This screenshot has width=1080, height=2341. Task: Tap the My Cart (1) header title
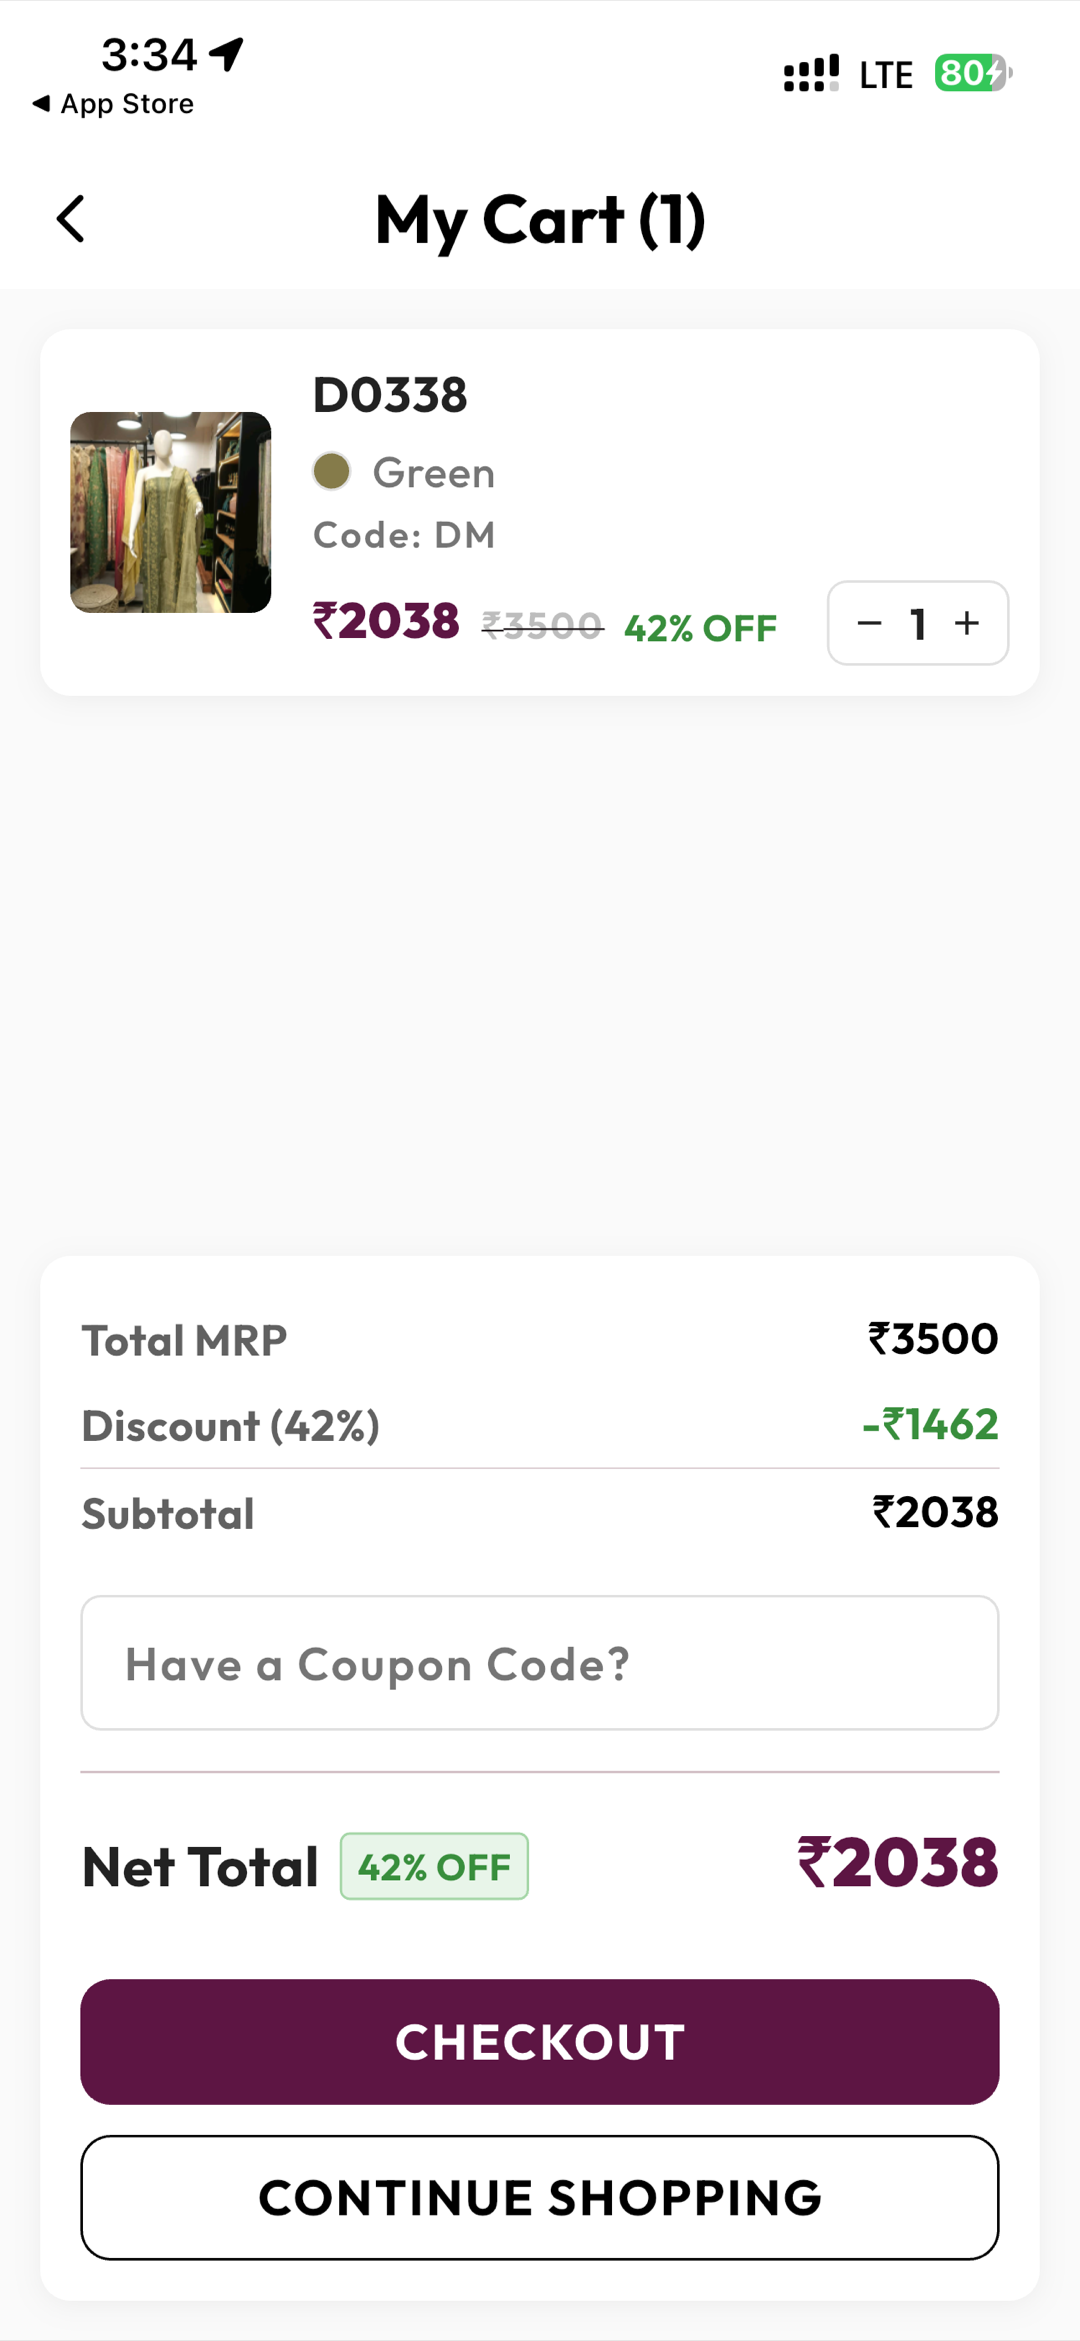tap(540, 220)
